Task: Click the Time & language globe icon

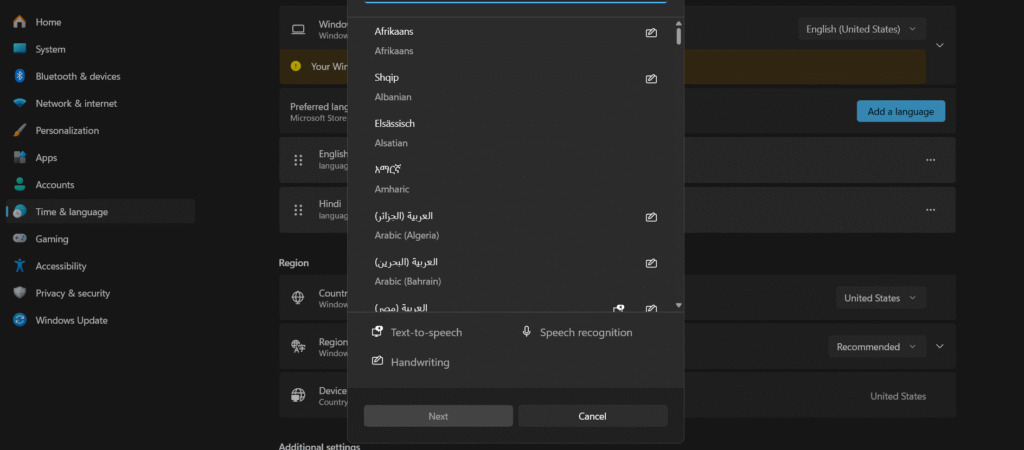Action: 20,212
